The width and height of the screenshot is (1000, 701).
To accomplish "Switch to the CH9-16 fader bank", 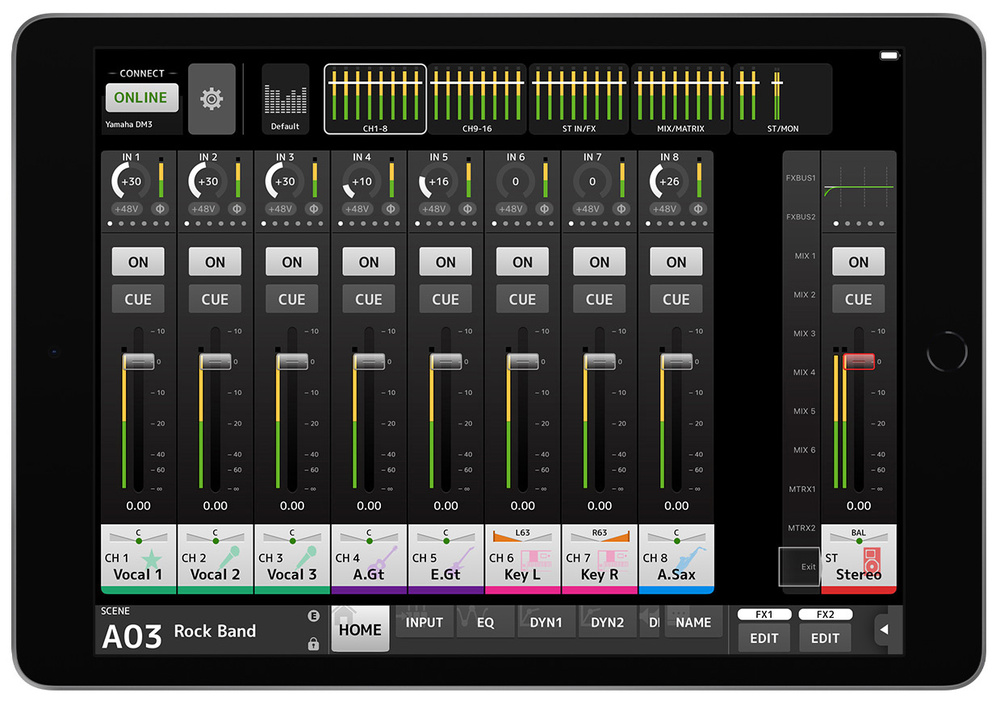I will tap(477, 99).
